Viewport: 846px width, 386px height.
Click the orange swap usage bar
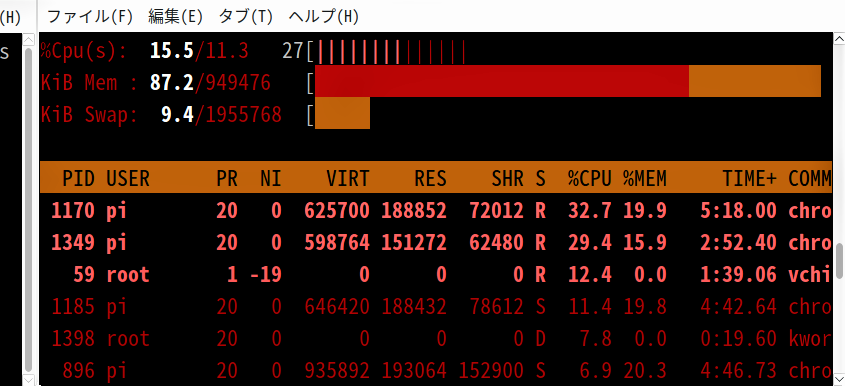(343, 113)
